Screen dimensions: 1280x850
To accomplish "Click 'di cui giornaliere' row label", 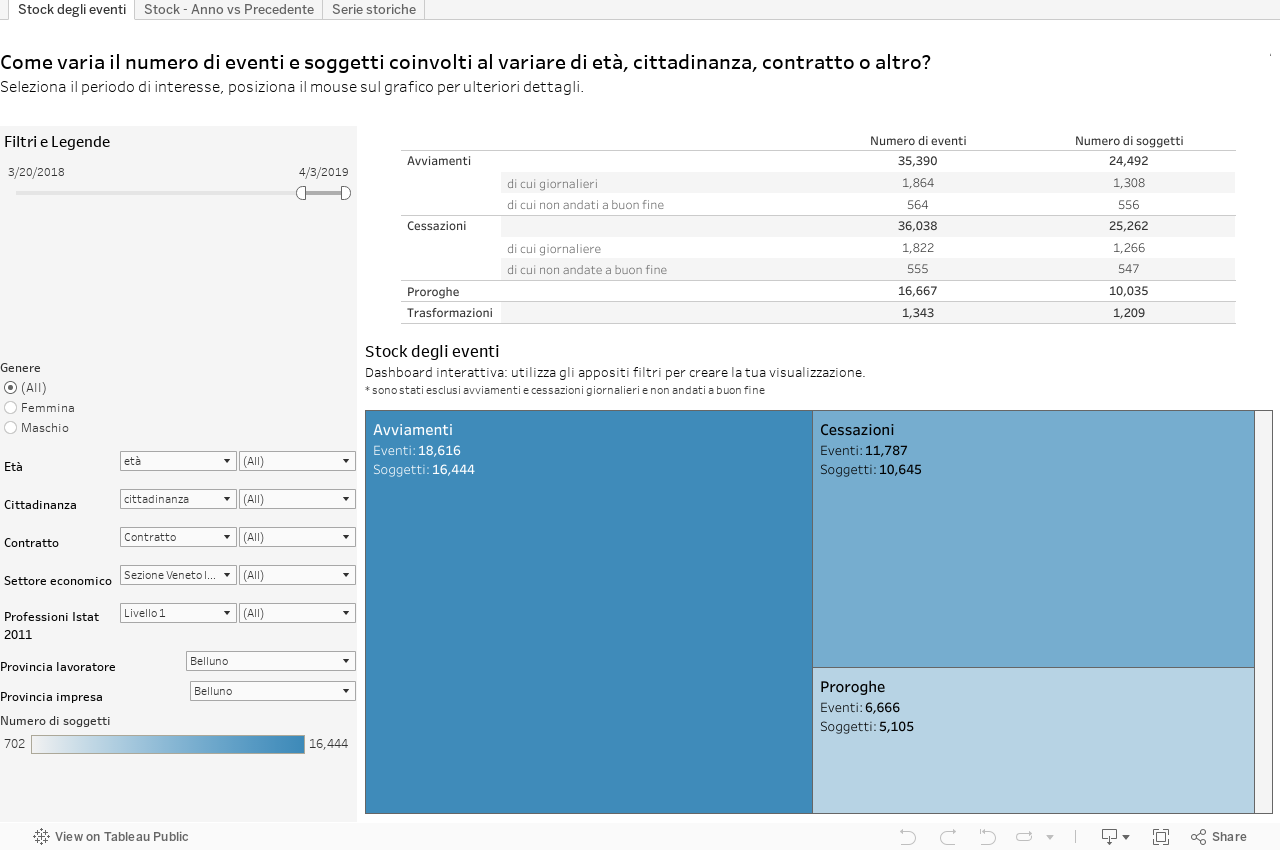I will [554, 249].
